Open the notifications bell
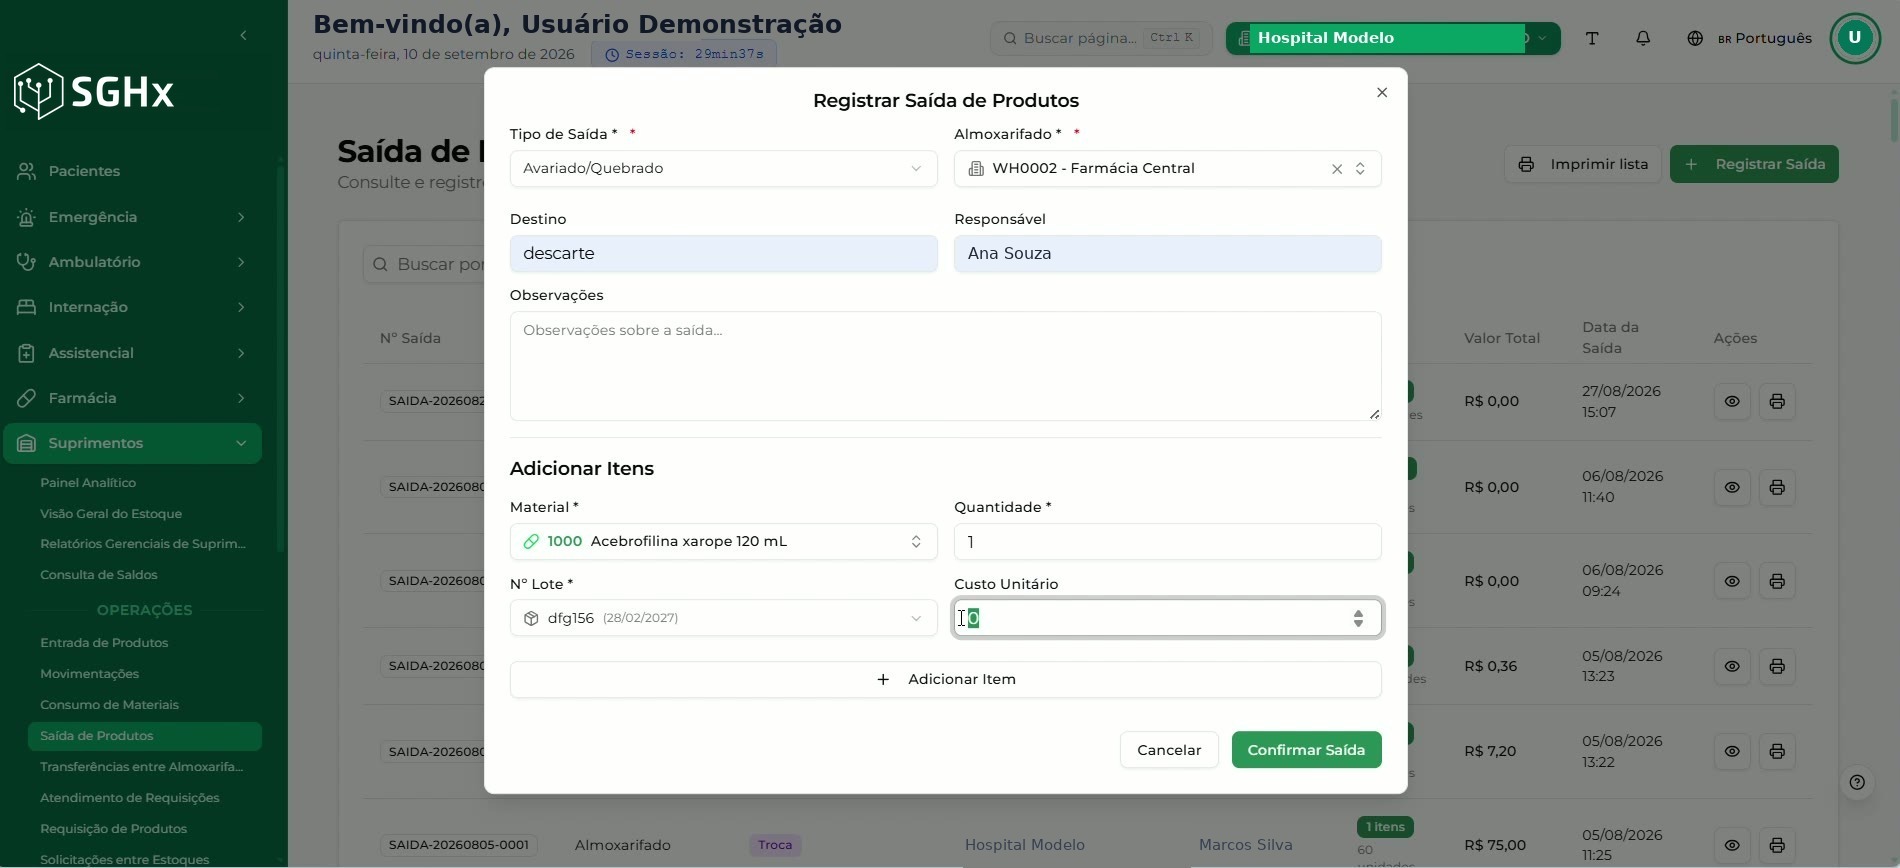The width and height of the screenshot is (1900, 868). click(1643, 38)
